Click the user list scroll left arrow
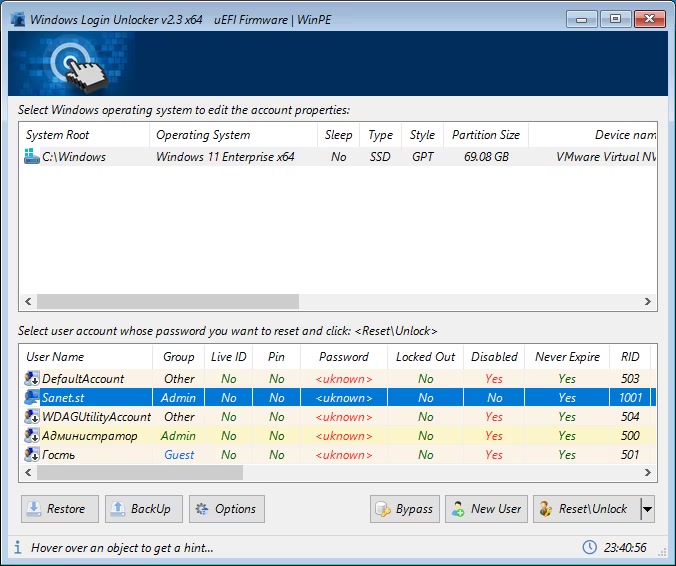Screen dimensions: 676x566 coord(28,472)
